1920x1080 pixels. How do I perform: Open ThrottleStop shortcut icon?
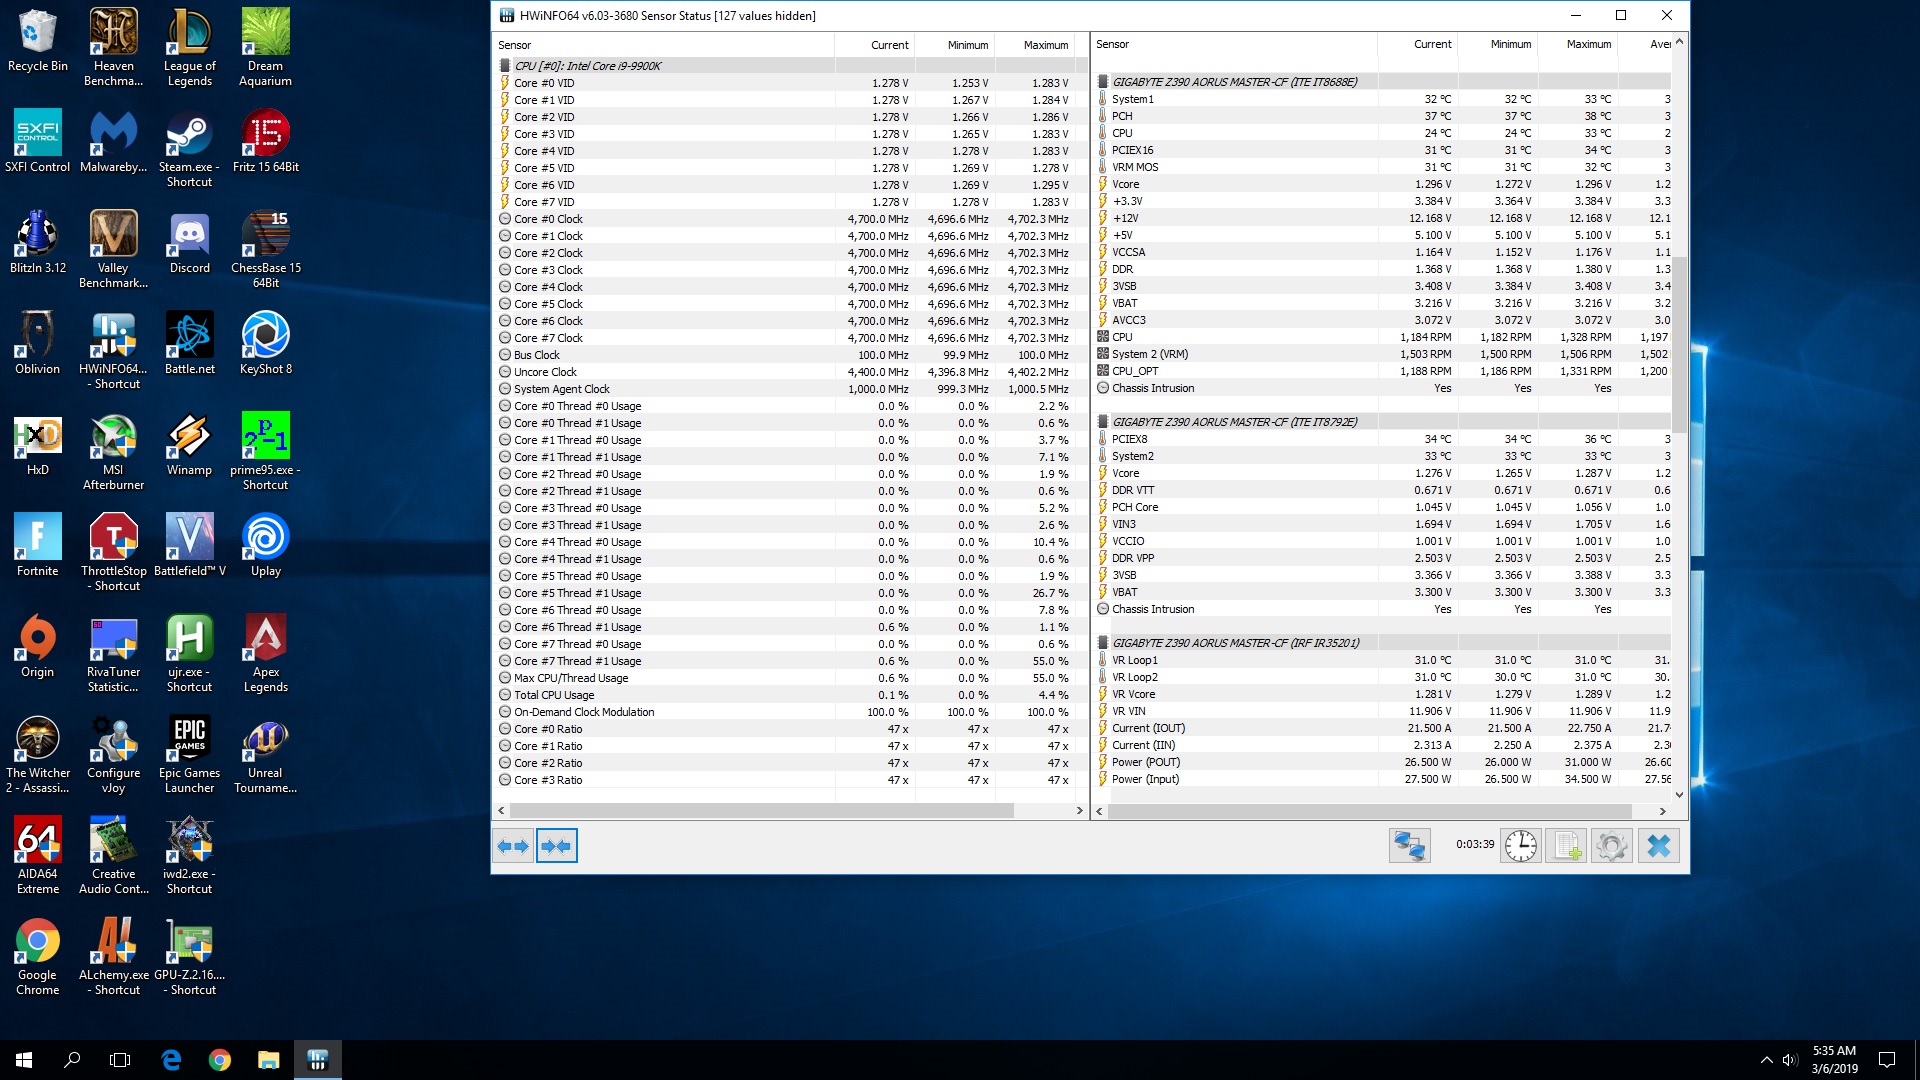[114, 553]
